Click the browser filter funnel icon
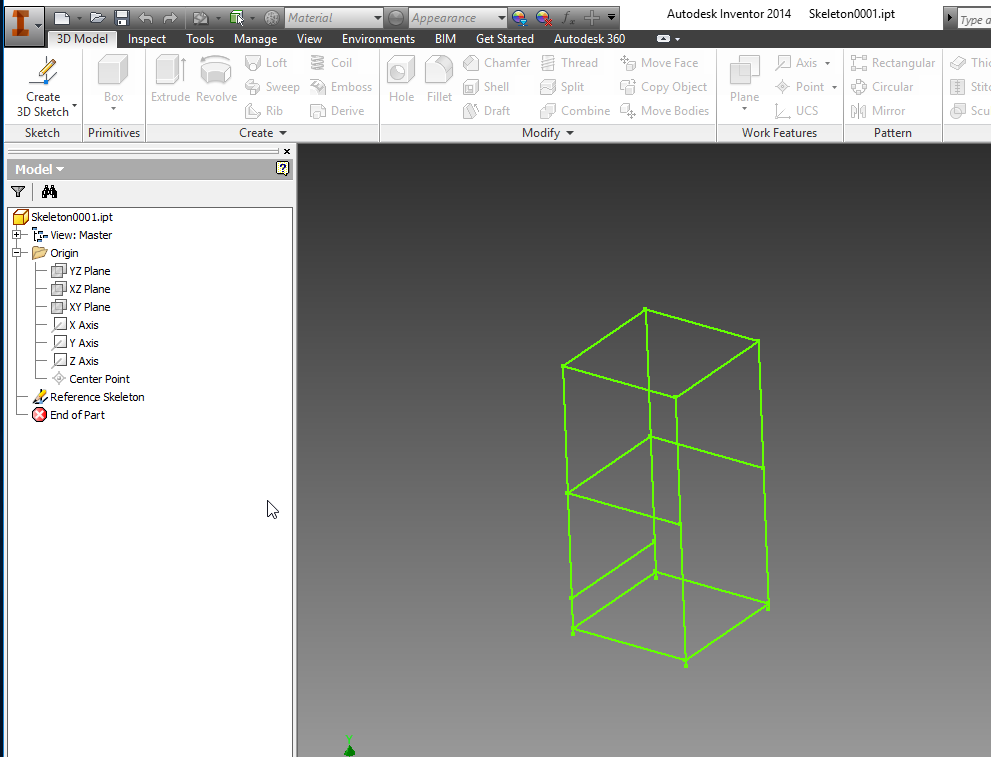 17,191
